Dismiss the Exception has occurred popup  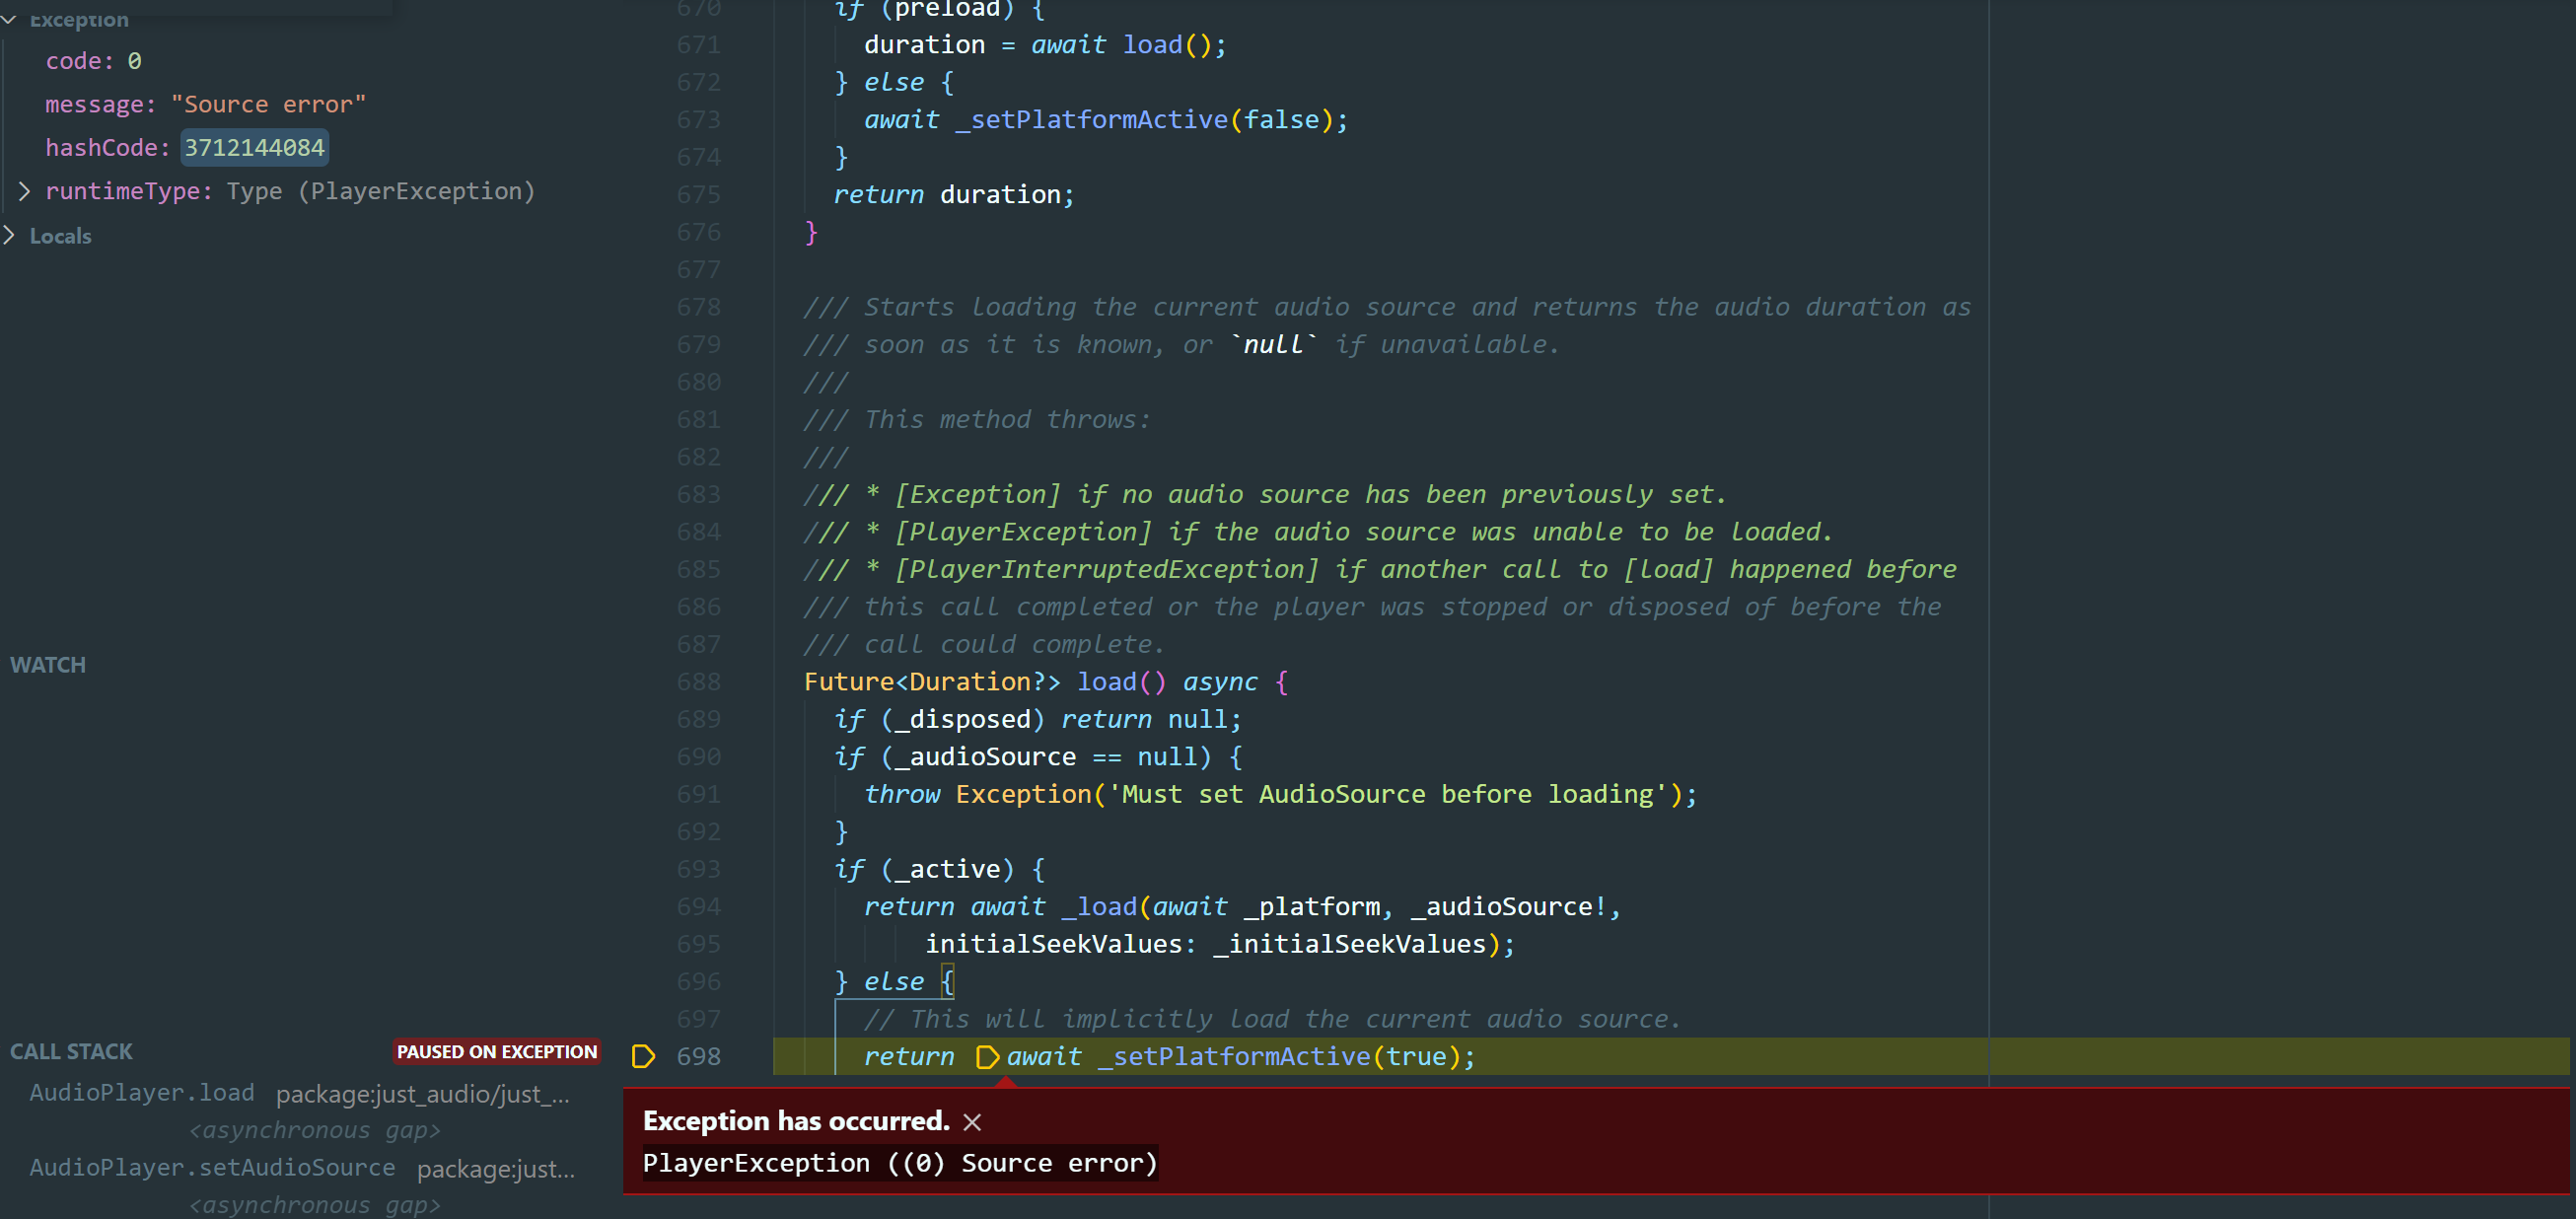pos(972,1122)
